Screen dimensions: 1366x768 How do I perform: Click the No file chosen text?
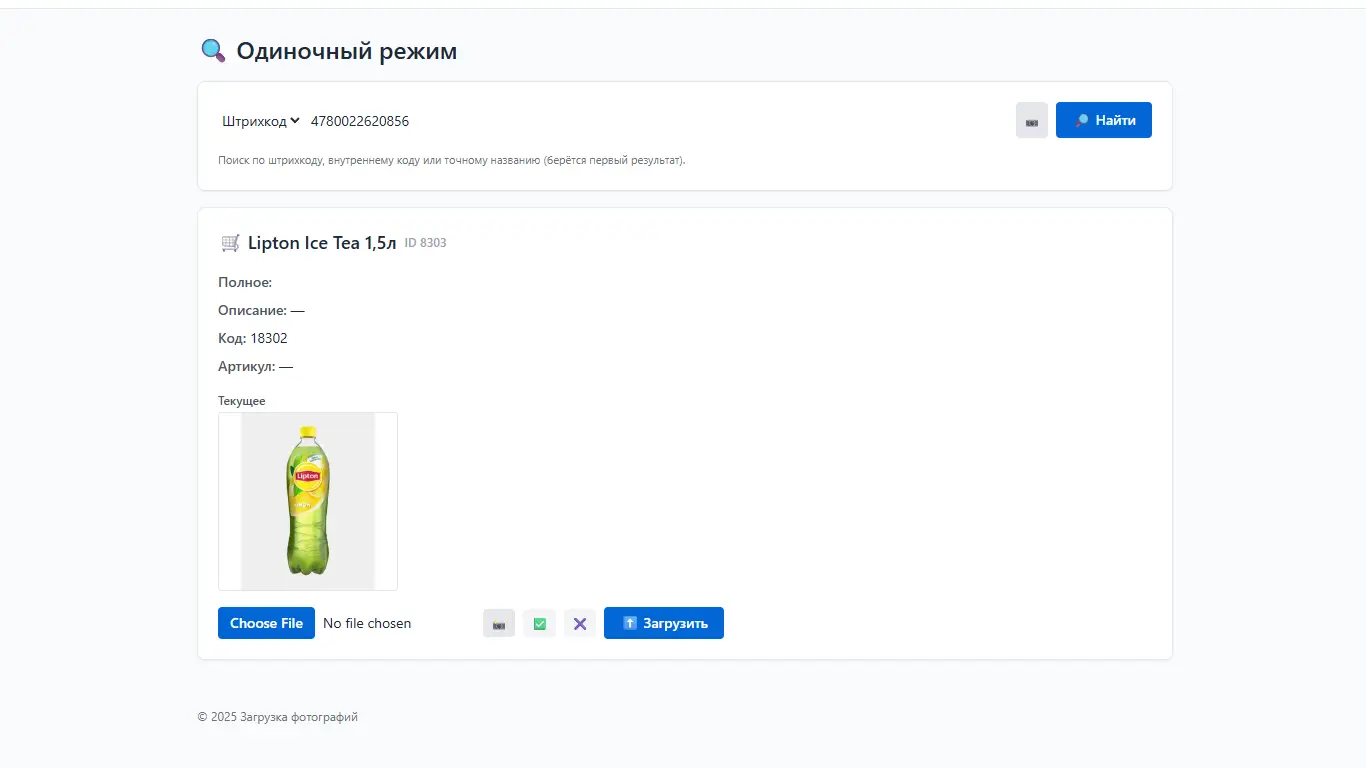click(x=367, y=623)
